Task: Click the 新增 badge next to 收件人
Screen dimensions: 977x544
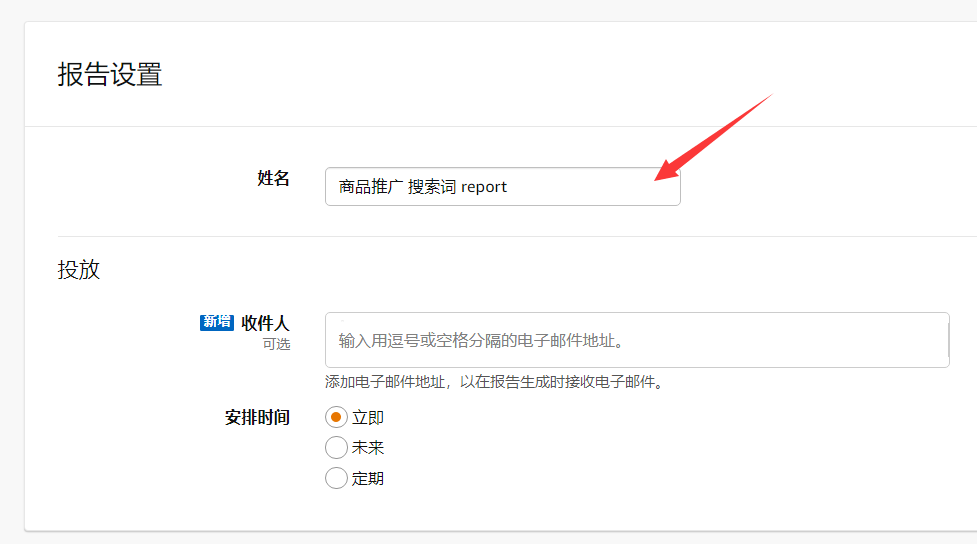Action: [x=217, y=322]
